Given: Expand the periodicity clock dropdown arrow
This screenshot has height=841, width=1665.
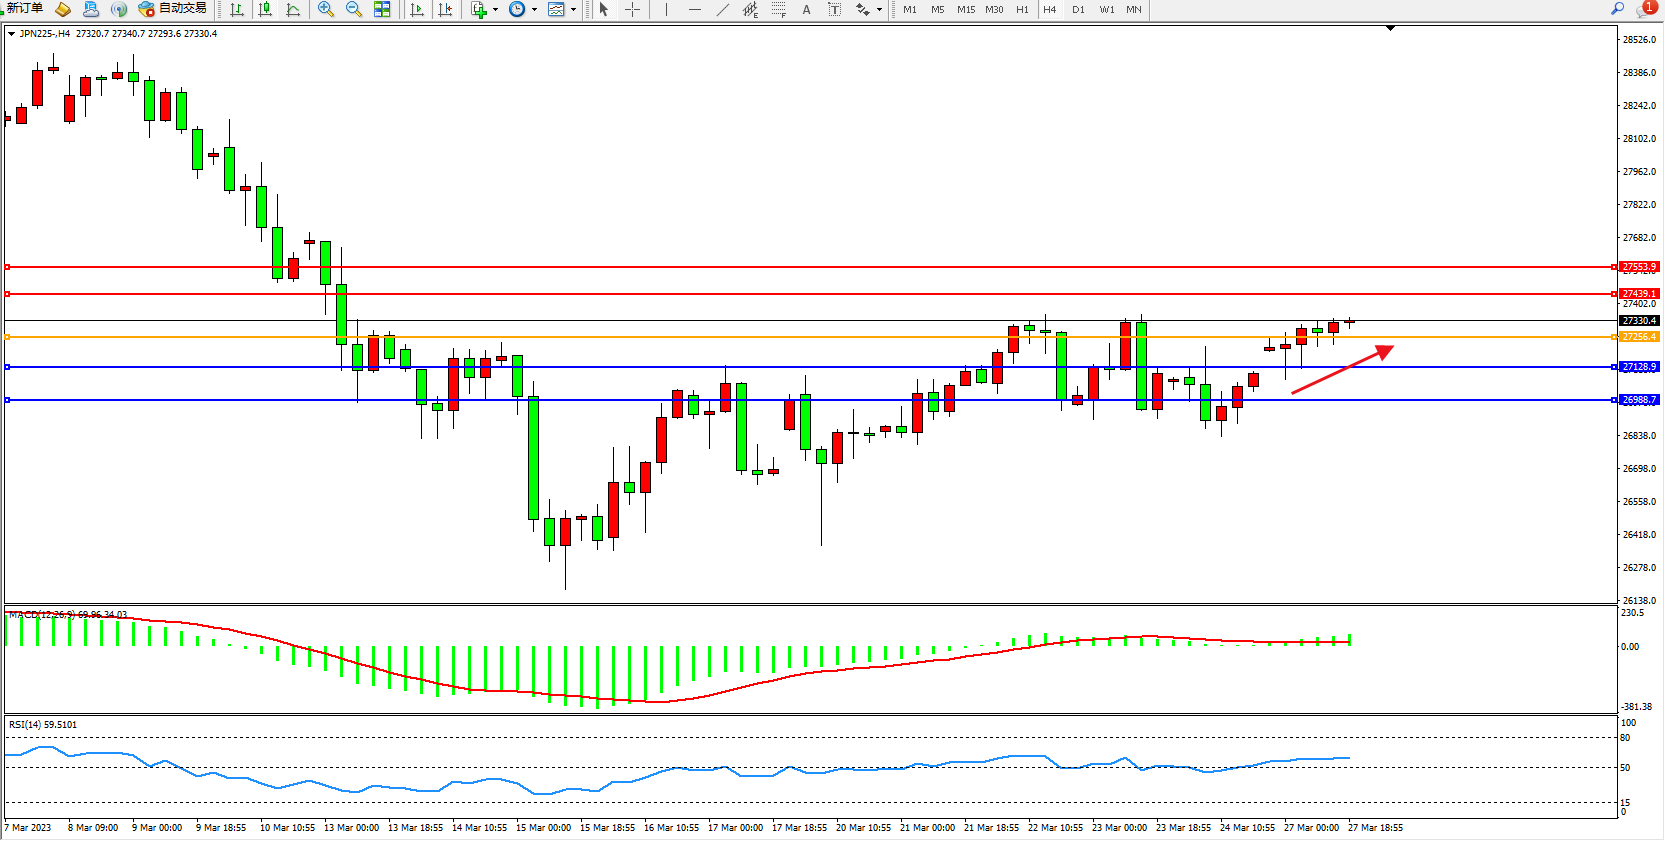Looking at the screenshot, I should tap(534, 9).
